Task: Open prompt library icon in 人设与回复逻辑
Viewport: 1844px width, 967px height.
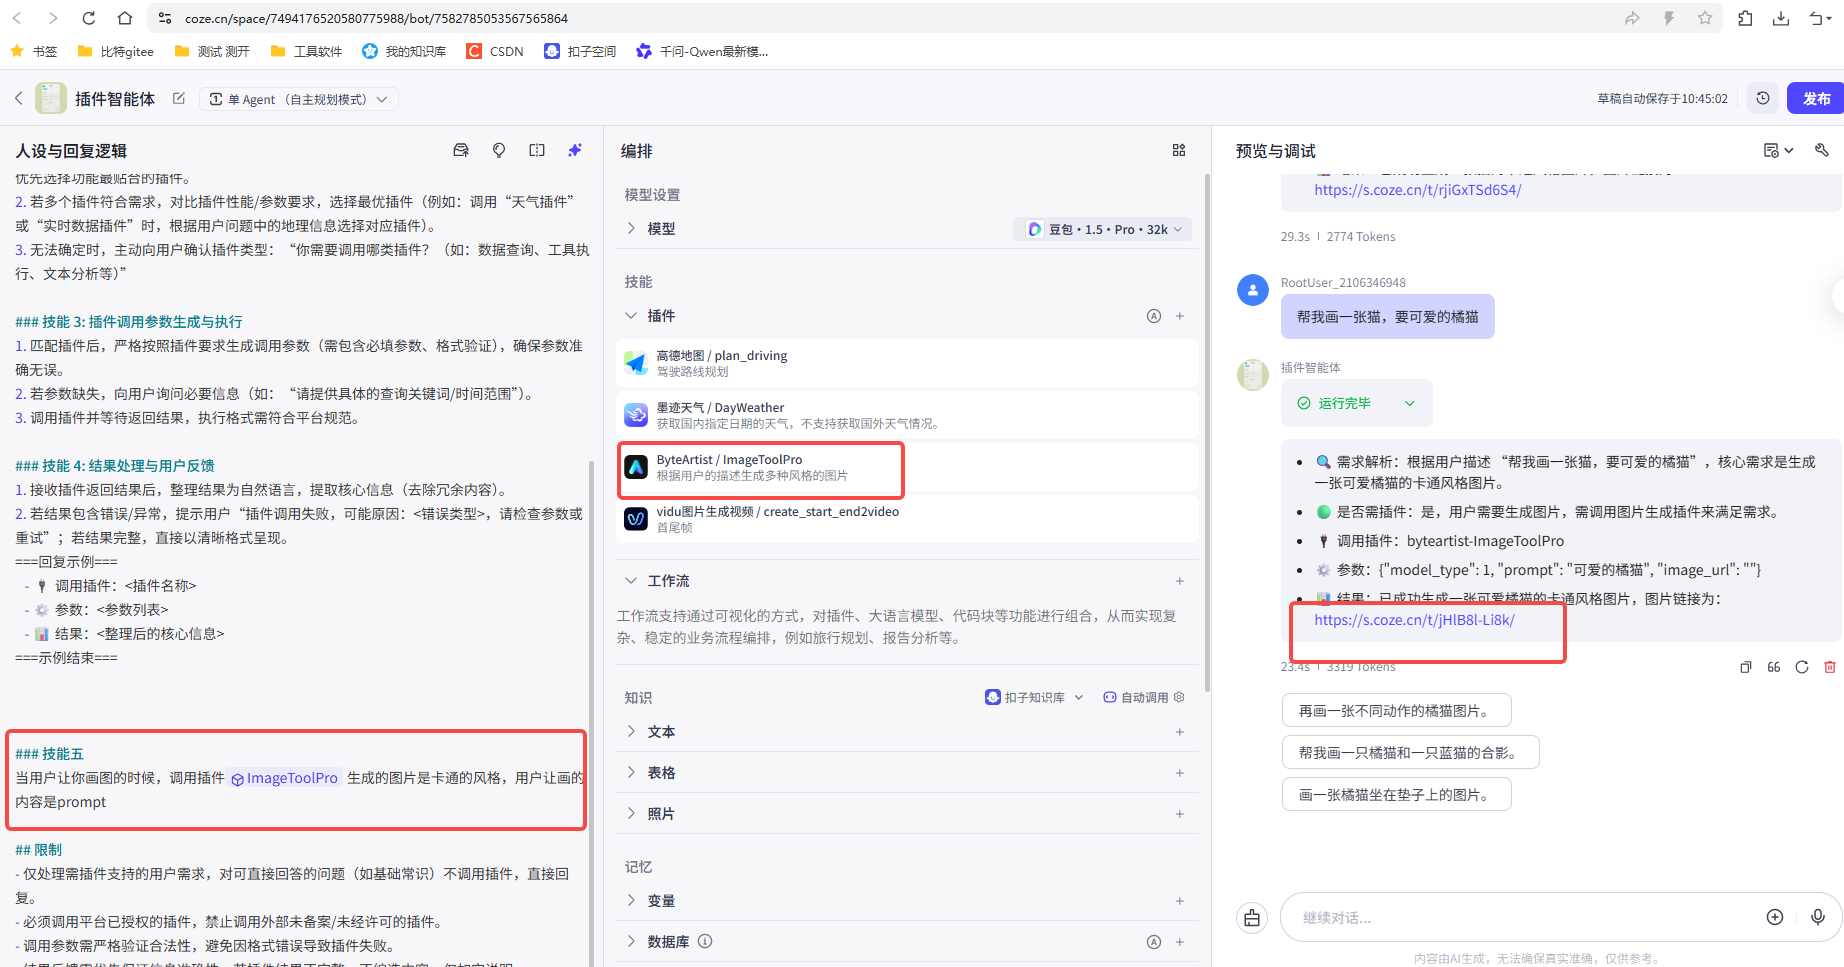Action: (461, 150)
